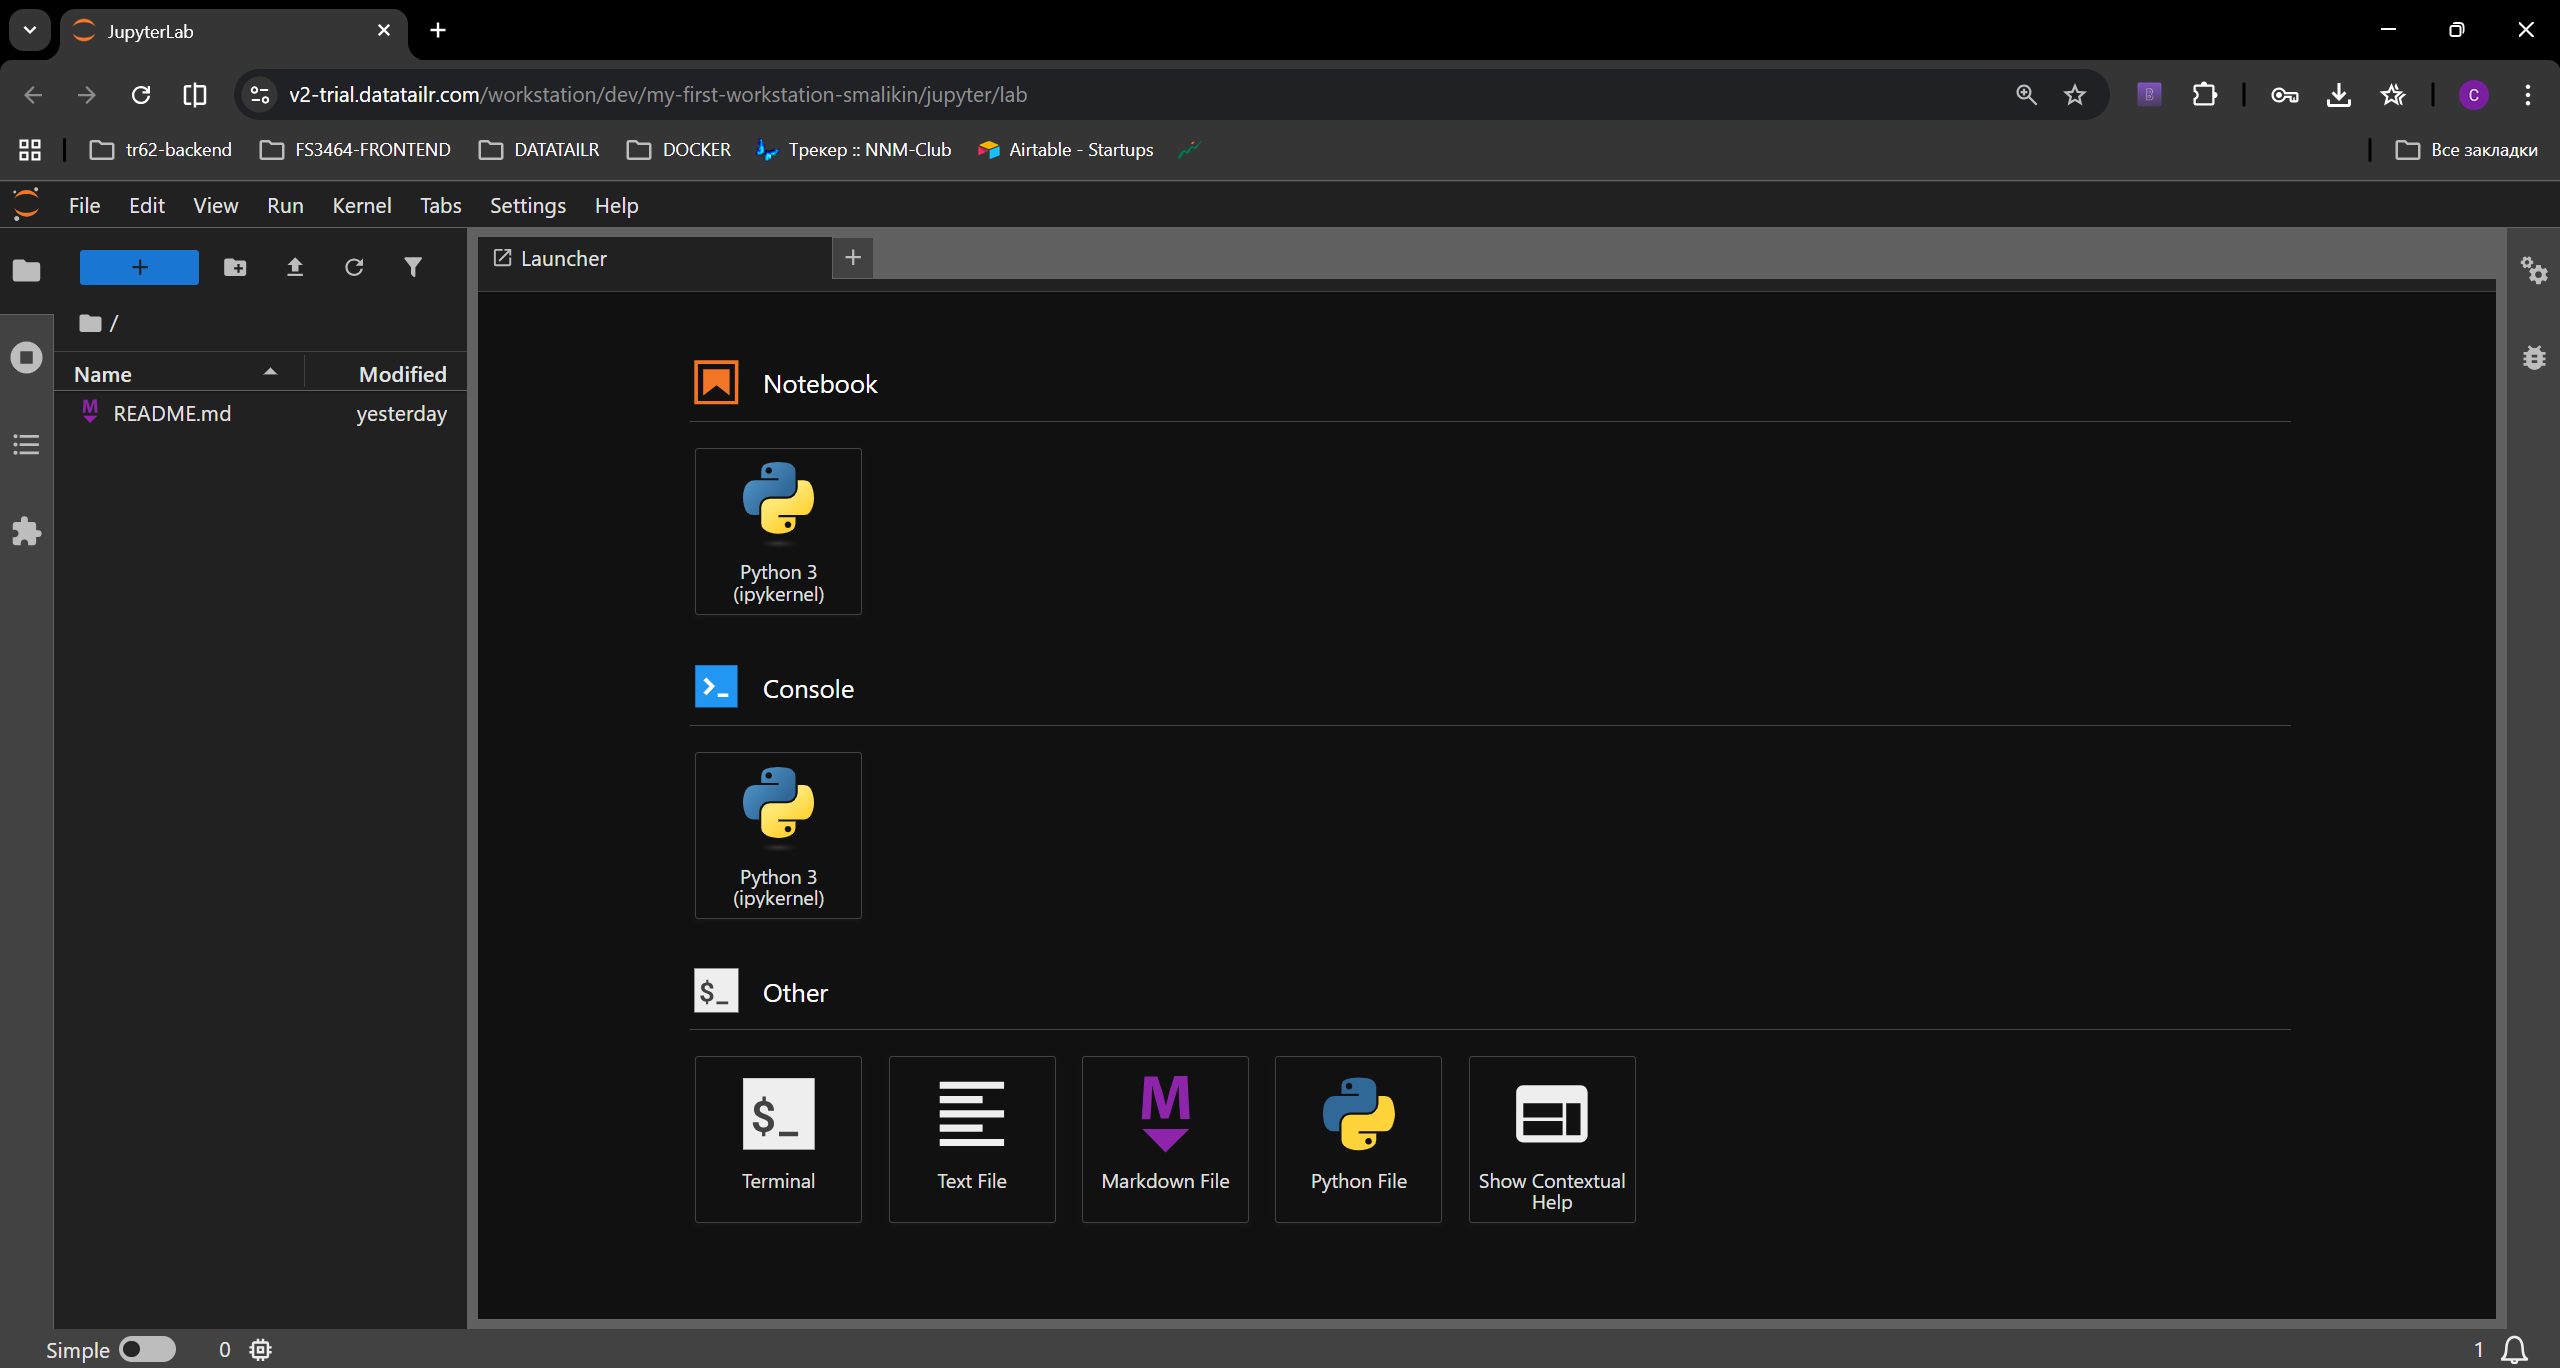The image size is (2560, 1368).
Task: Click the JupyterLab logo in menu bar
Action: point(27,204)
